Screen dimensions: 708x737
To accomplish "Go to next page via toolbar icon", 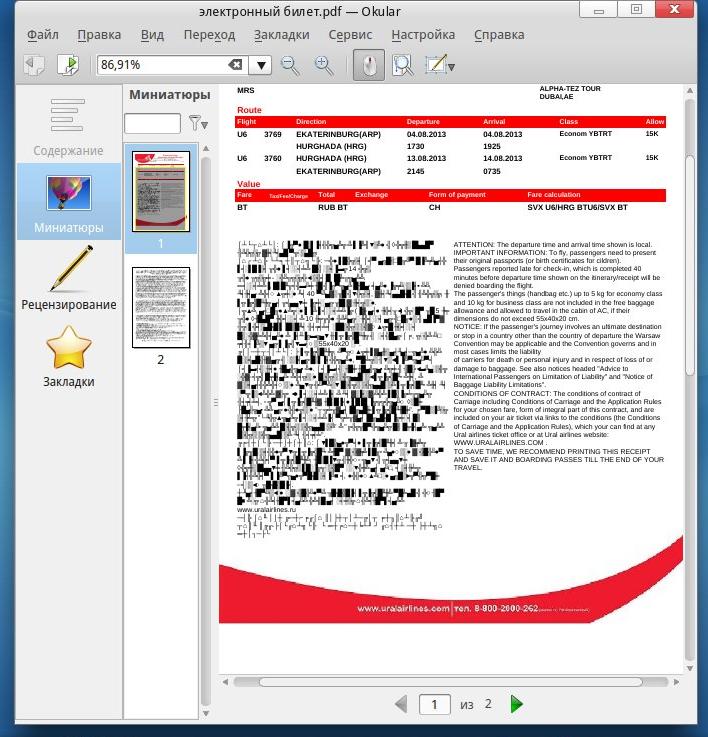I will point(69,65).
